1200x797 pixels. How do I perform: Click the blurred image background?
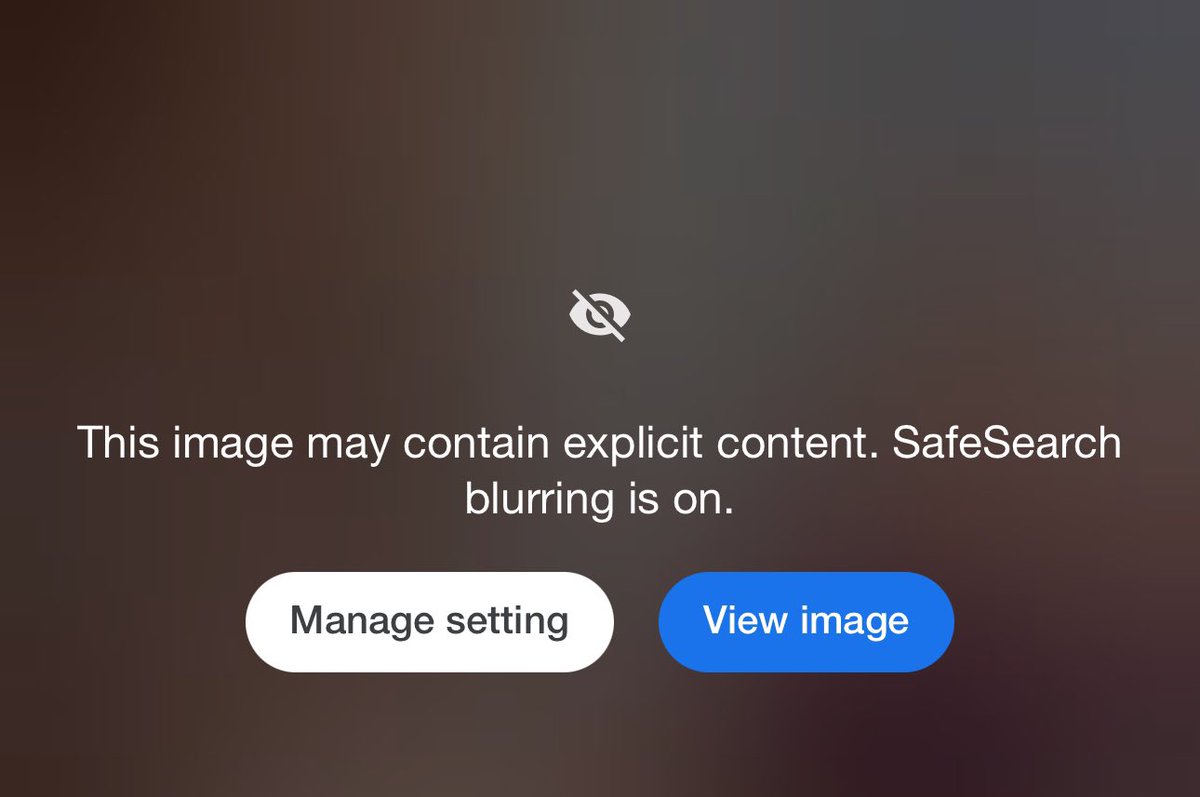point(600,150)
